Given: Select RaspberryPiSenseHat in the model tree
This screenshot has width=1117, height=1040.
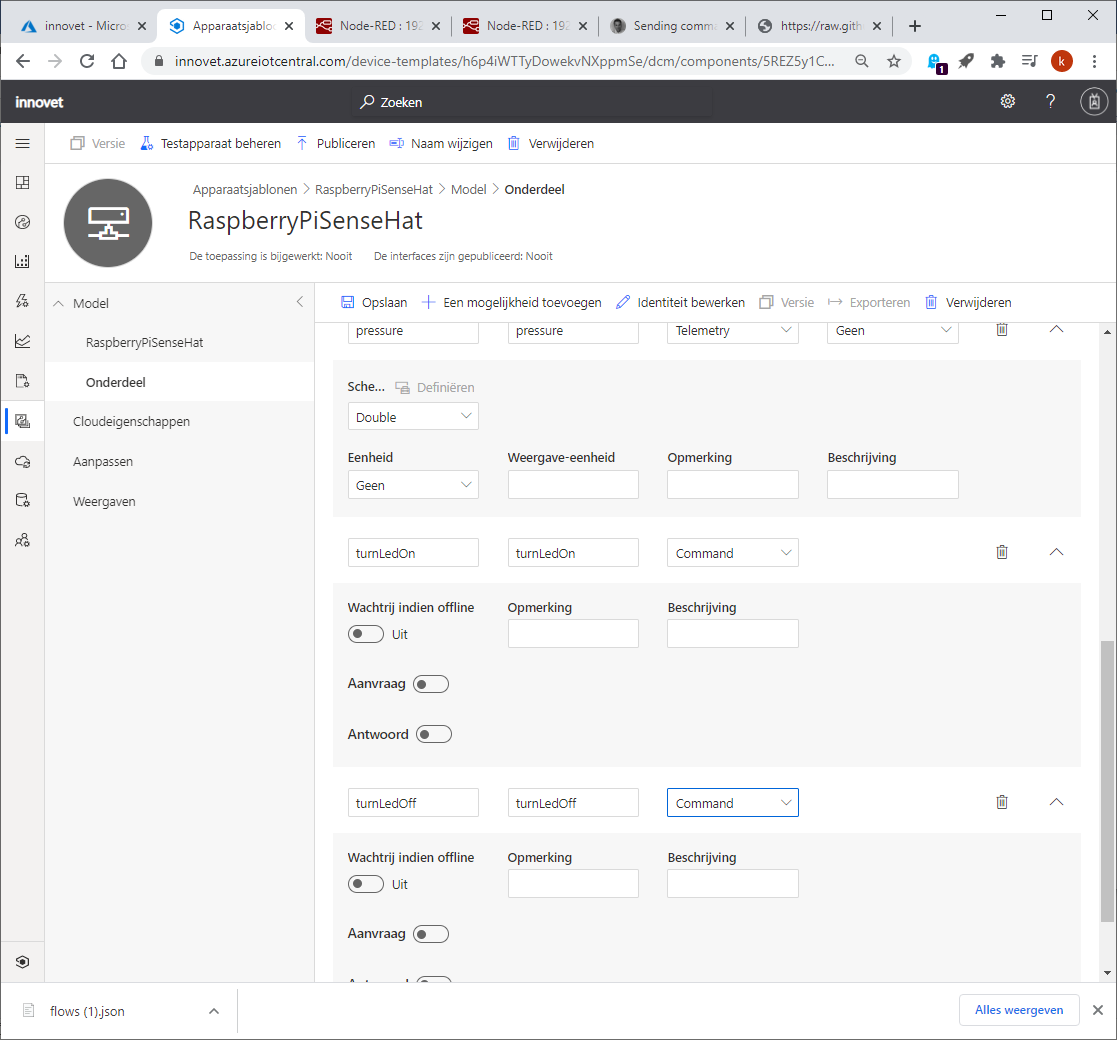Looking at the screenshot, I should click(145, 343).
